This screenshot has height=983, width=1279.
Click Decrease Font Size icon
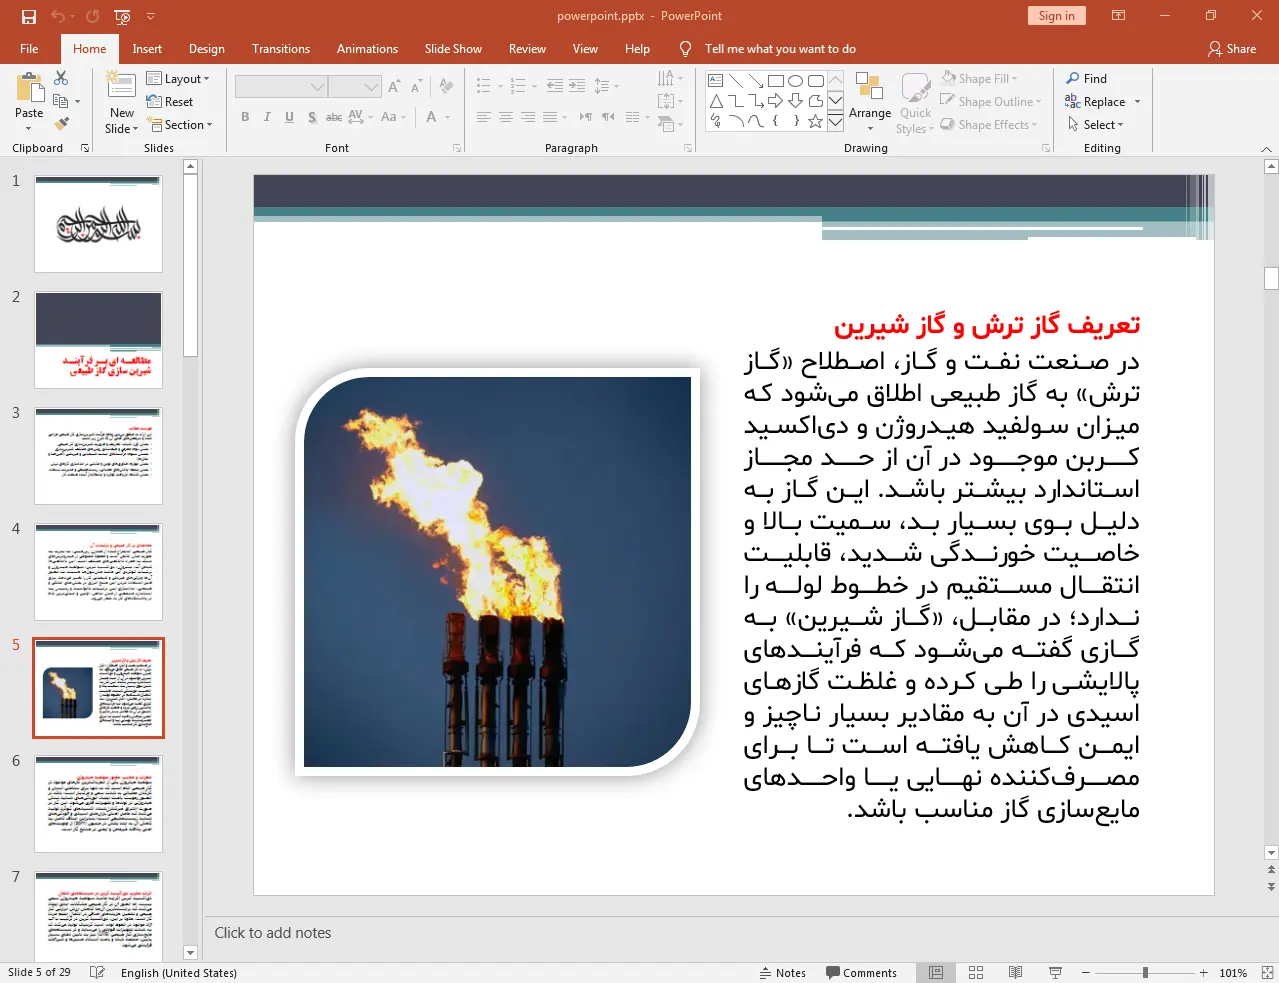tap(417, 87)
